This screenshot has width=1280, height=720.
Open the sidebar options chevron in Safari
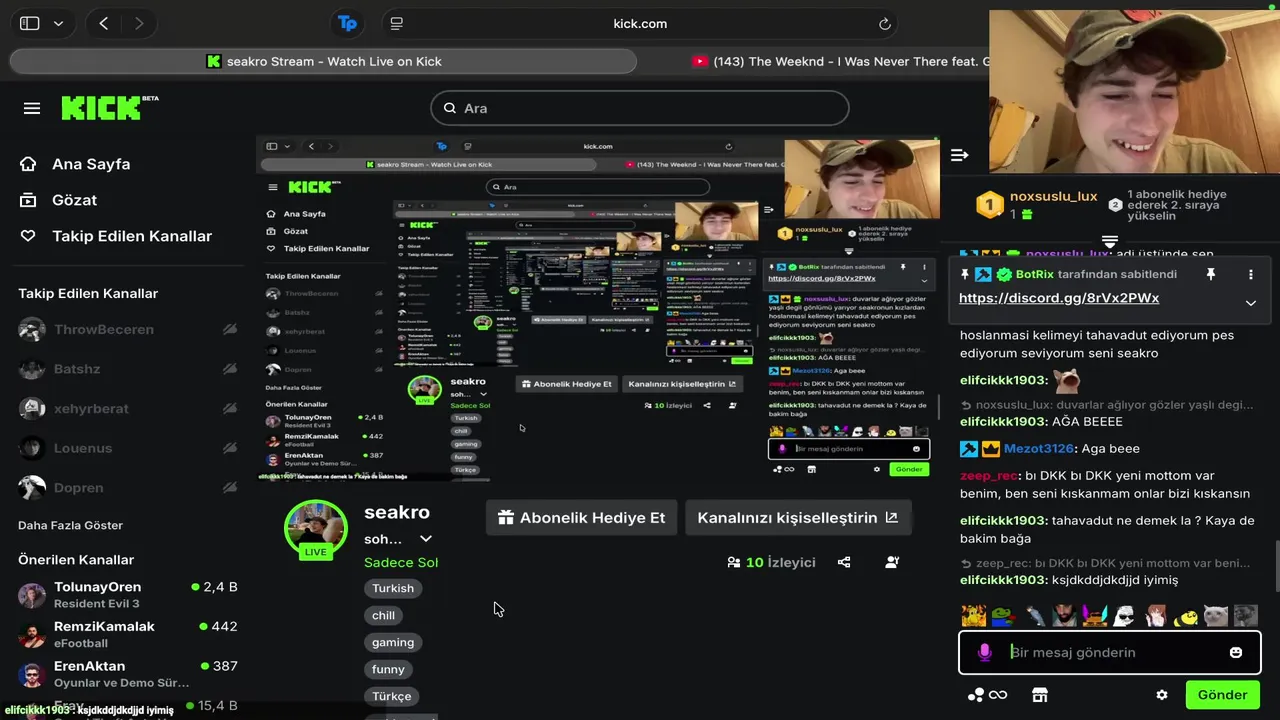[x=58, y=24]
